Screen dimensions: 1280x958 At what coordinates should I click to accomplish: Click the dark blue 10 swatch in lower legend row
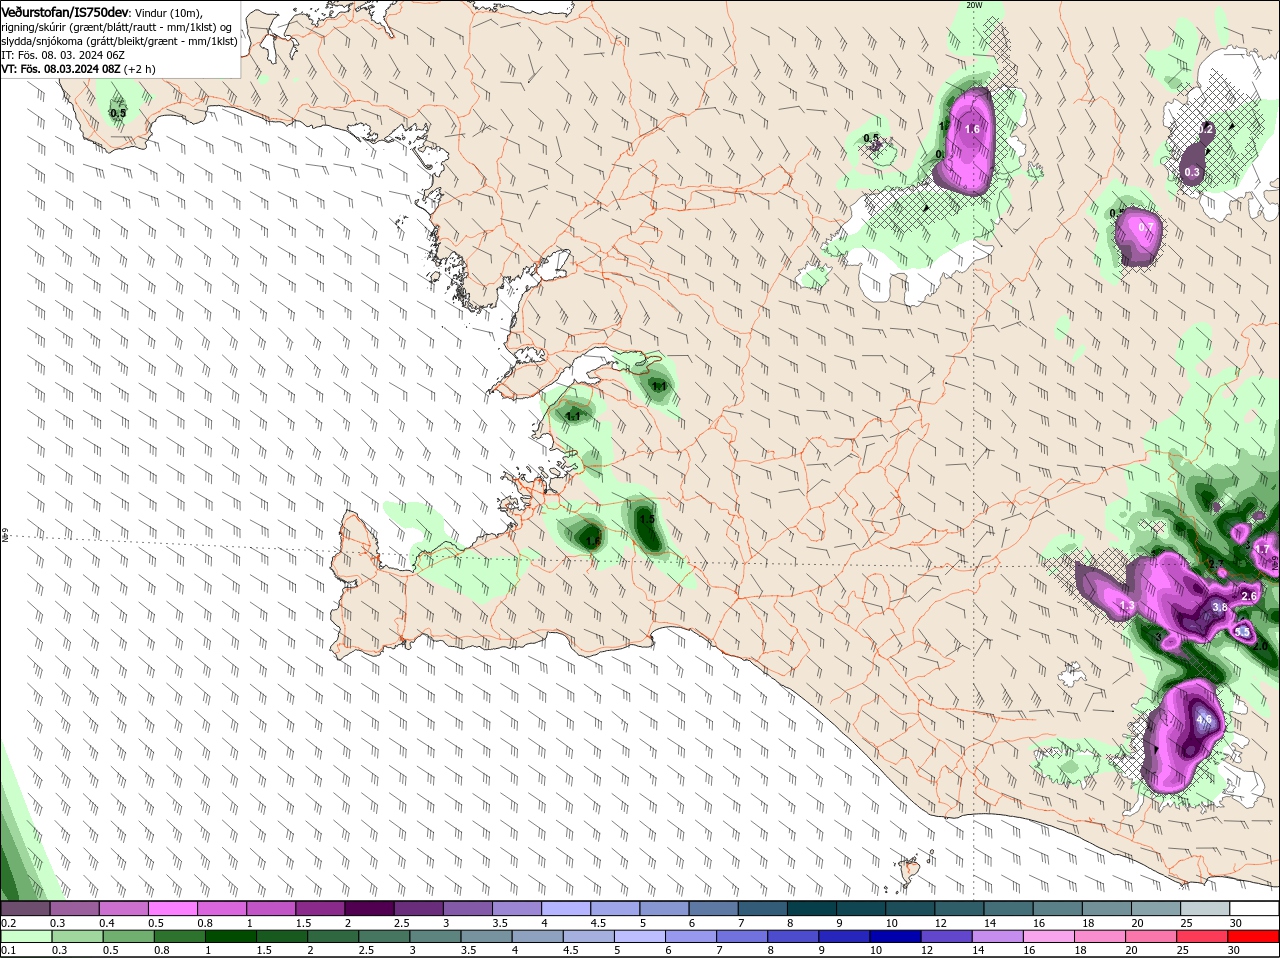click(x=894, y=936)
